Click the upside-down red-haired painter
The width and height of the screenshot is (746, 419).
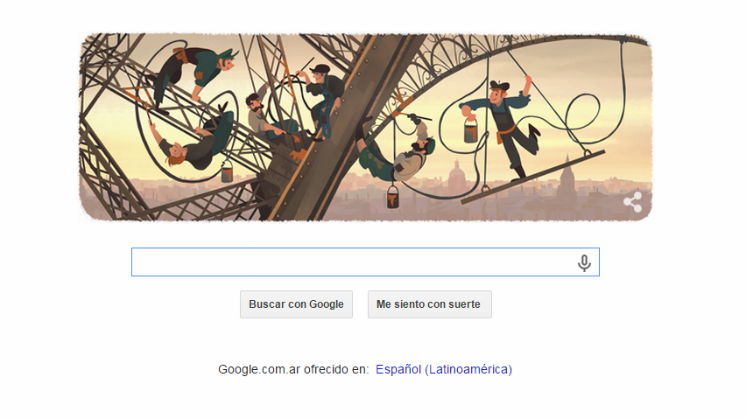click(x=193, y=143)
